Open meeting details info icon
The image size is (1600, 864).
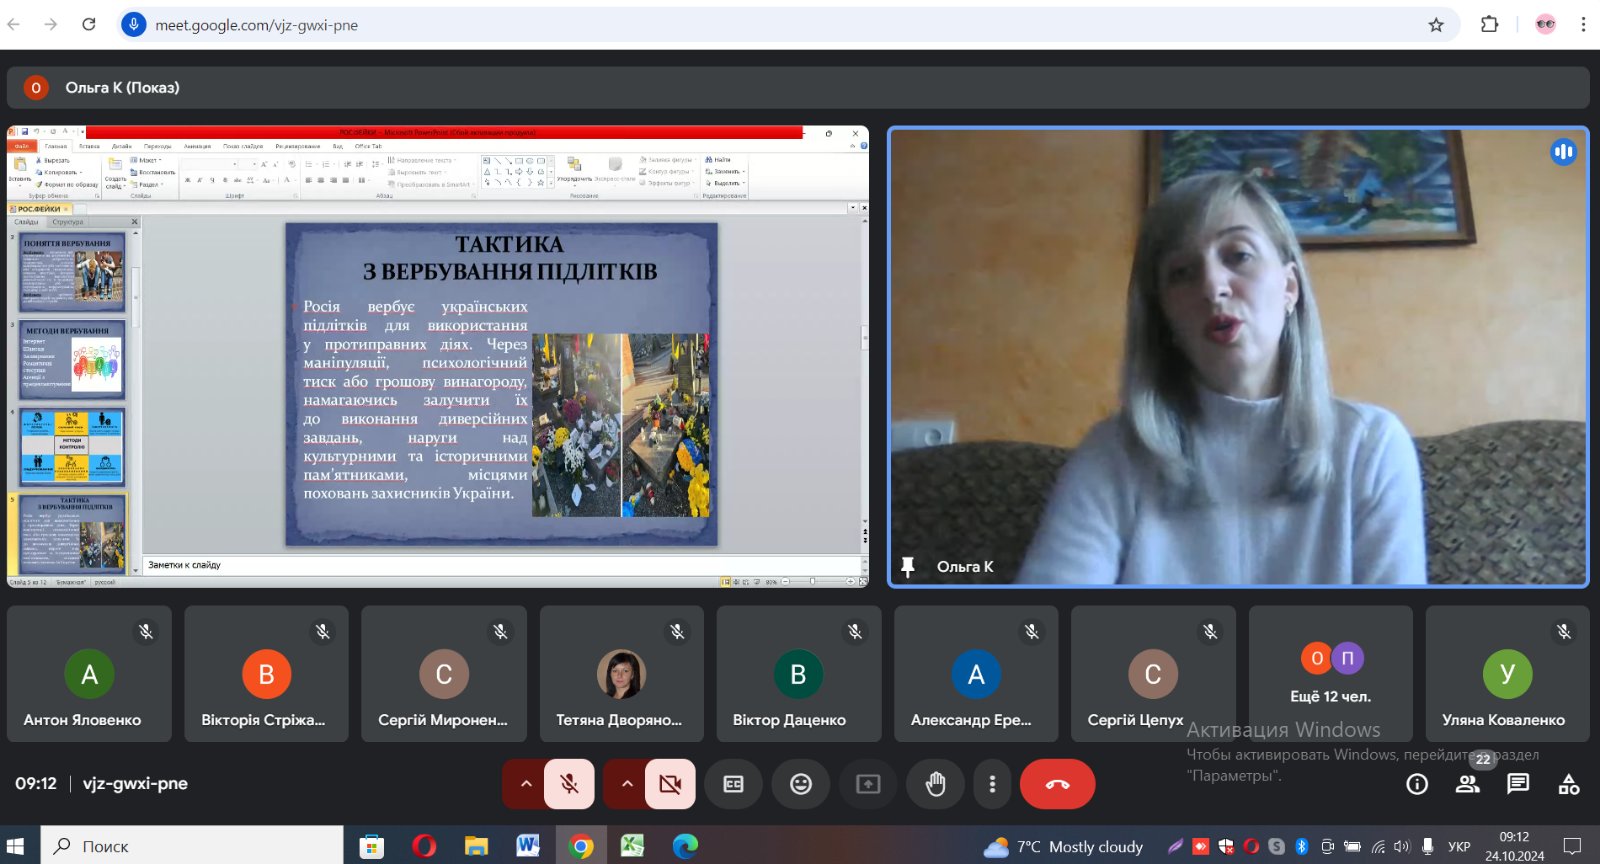(x=1417, y=784)
